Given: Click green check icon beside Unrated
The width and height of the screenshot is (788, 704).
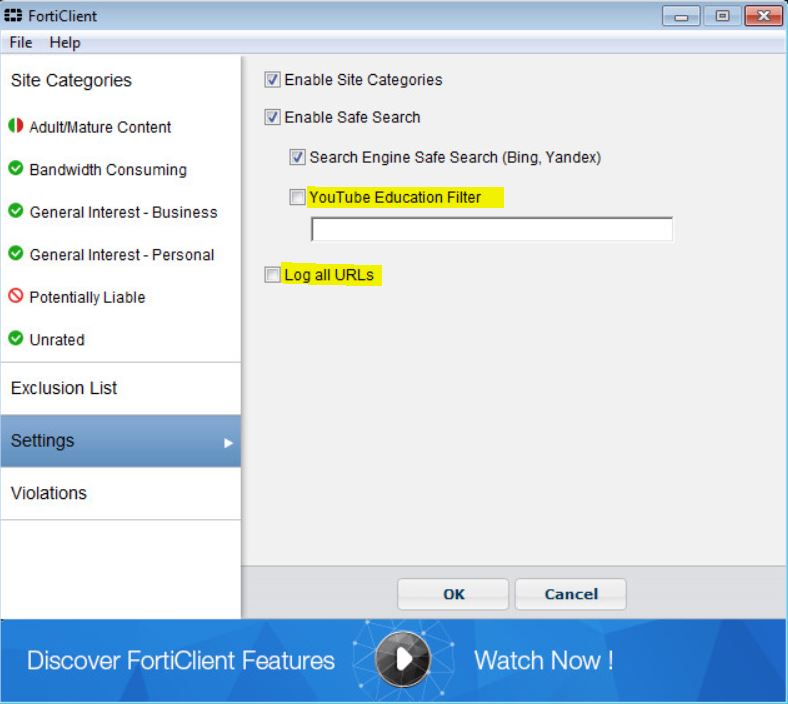Looking at the screenshot, I should pyautogui.click(x=16, y=339).
